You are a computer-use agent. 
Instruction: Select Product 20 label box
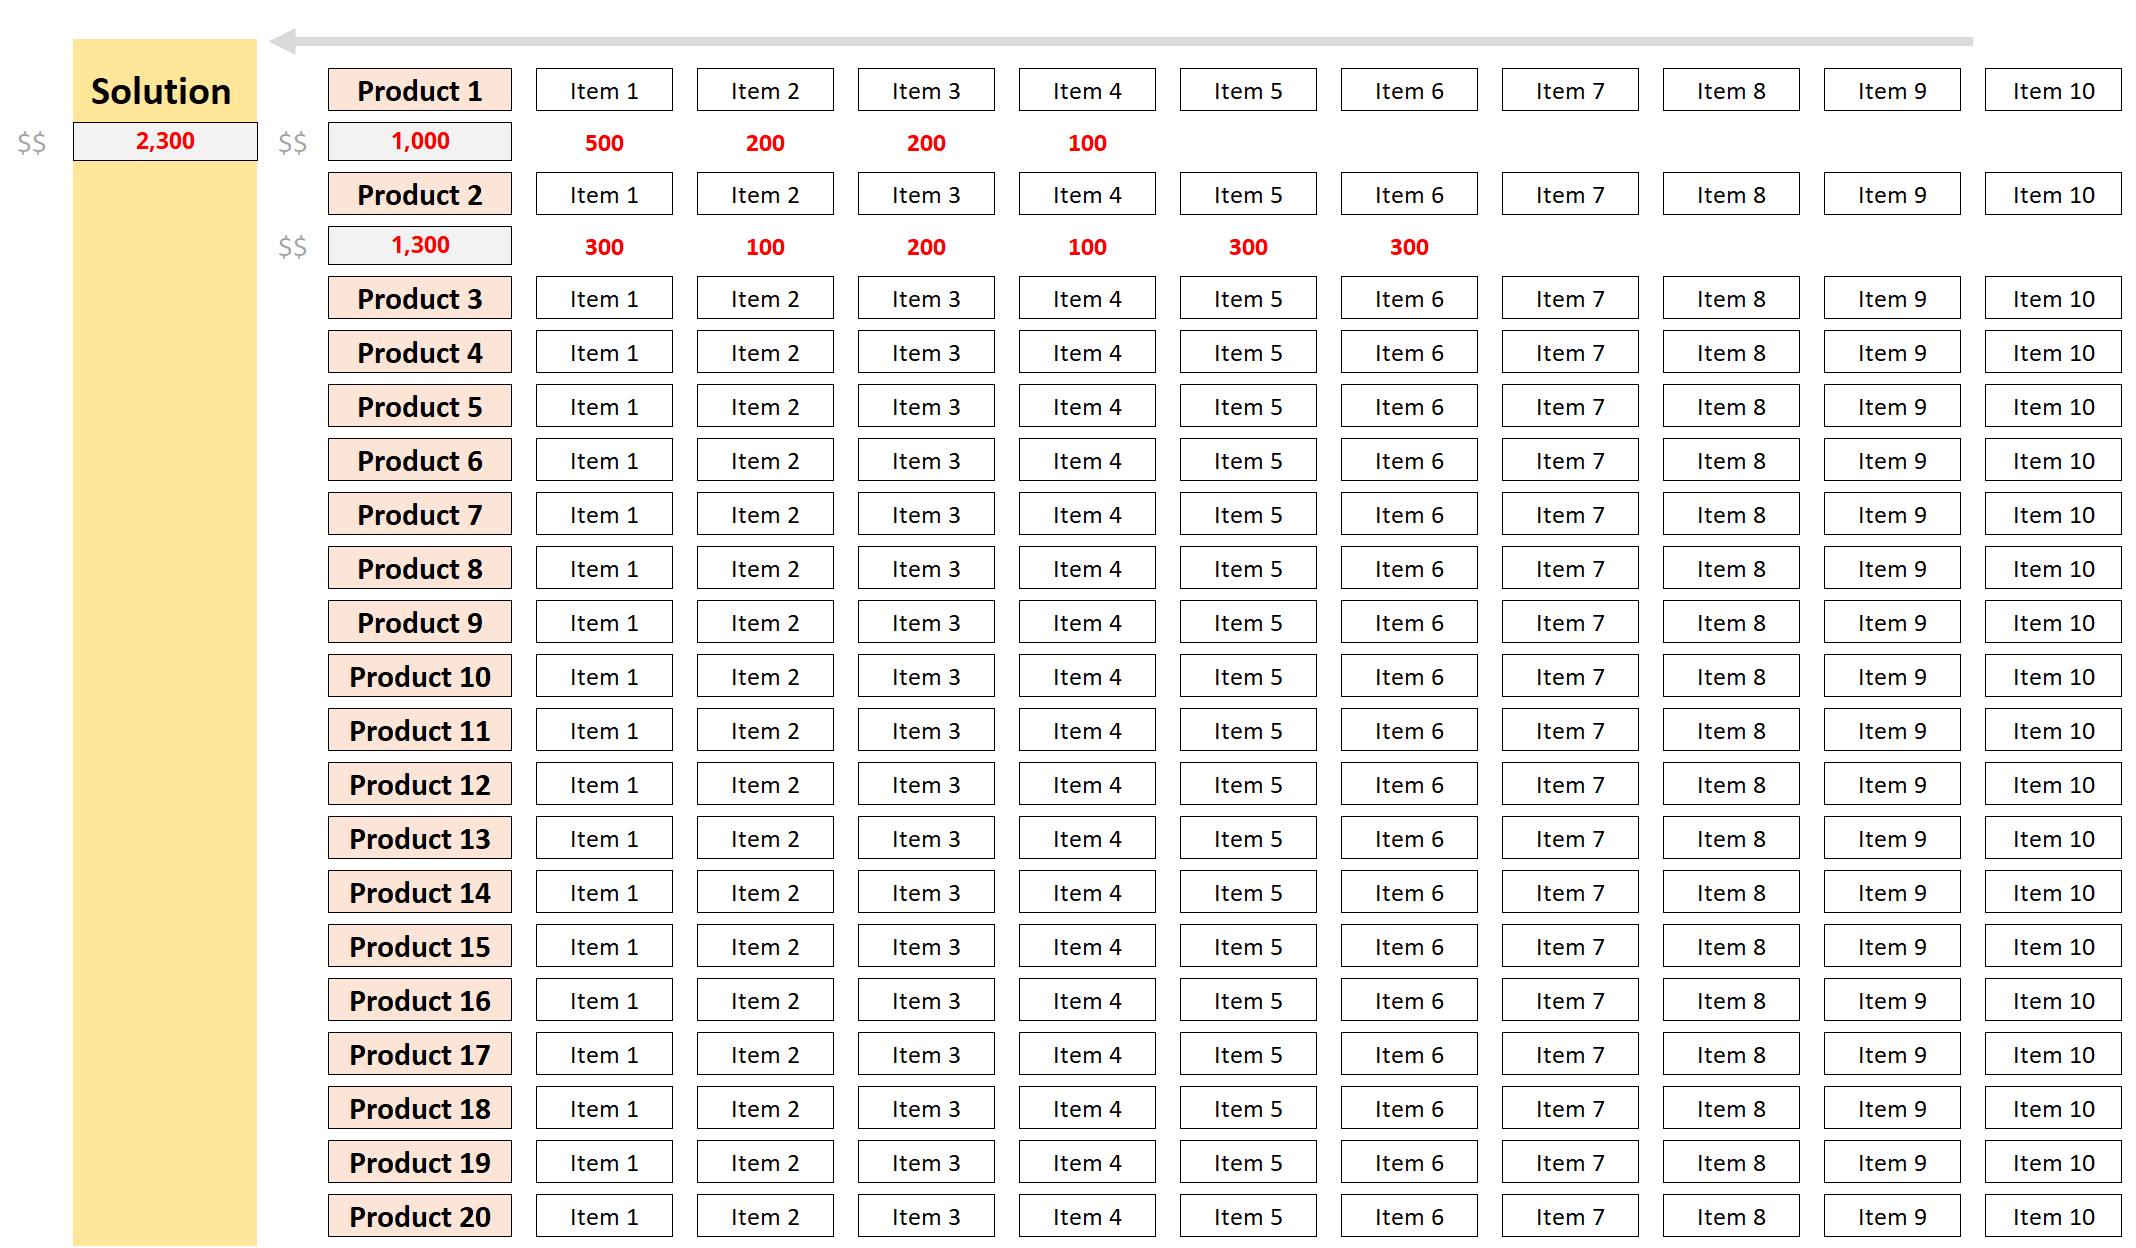click(x=419, y=1217)
